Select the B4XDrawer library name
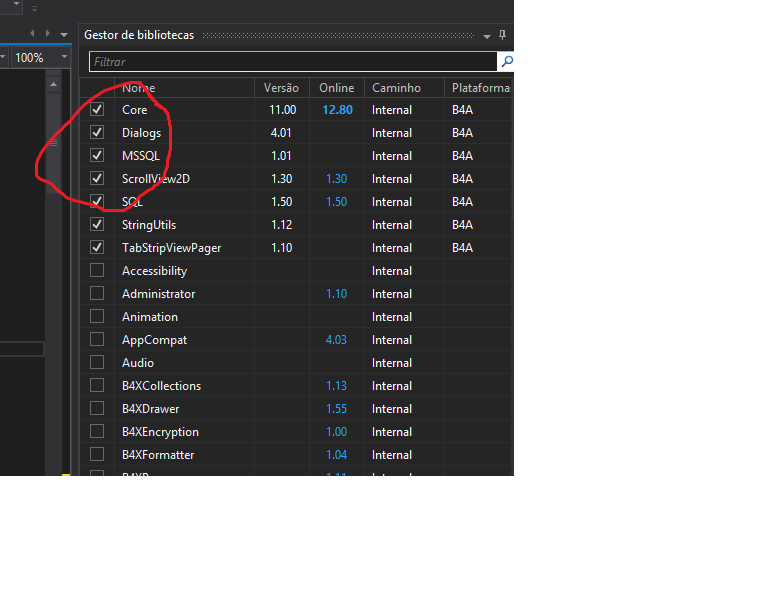 (x=150, y=409)
